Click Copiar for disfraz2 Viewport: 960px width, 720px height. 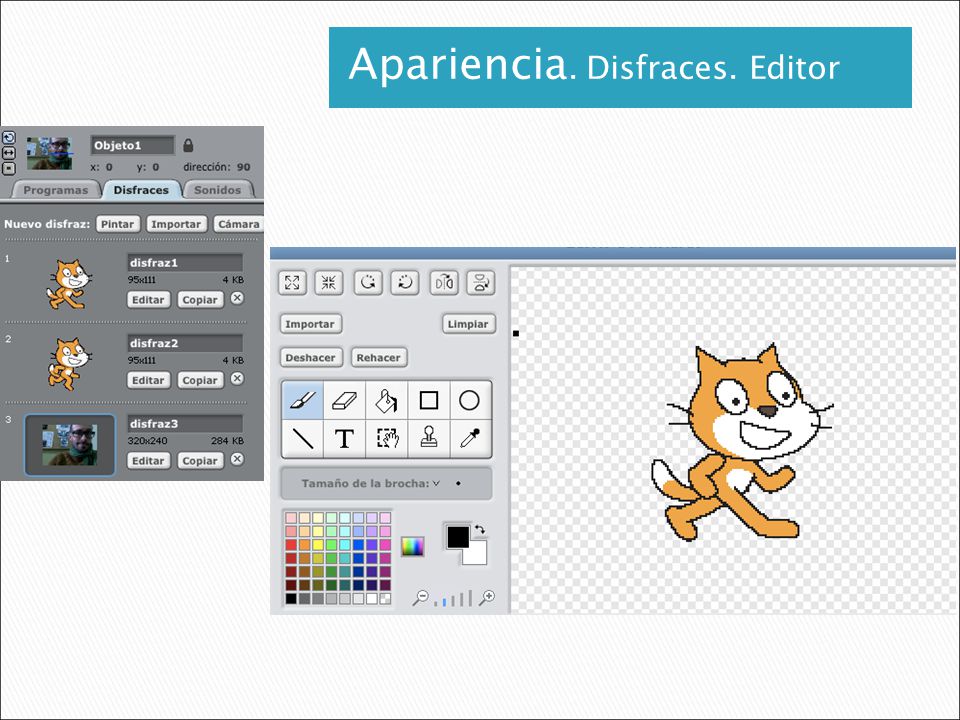tap(200, 380)
